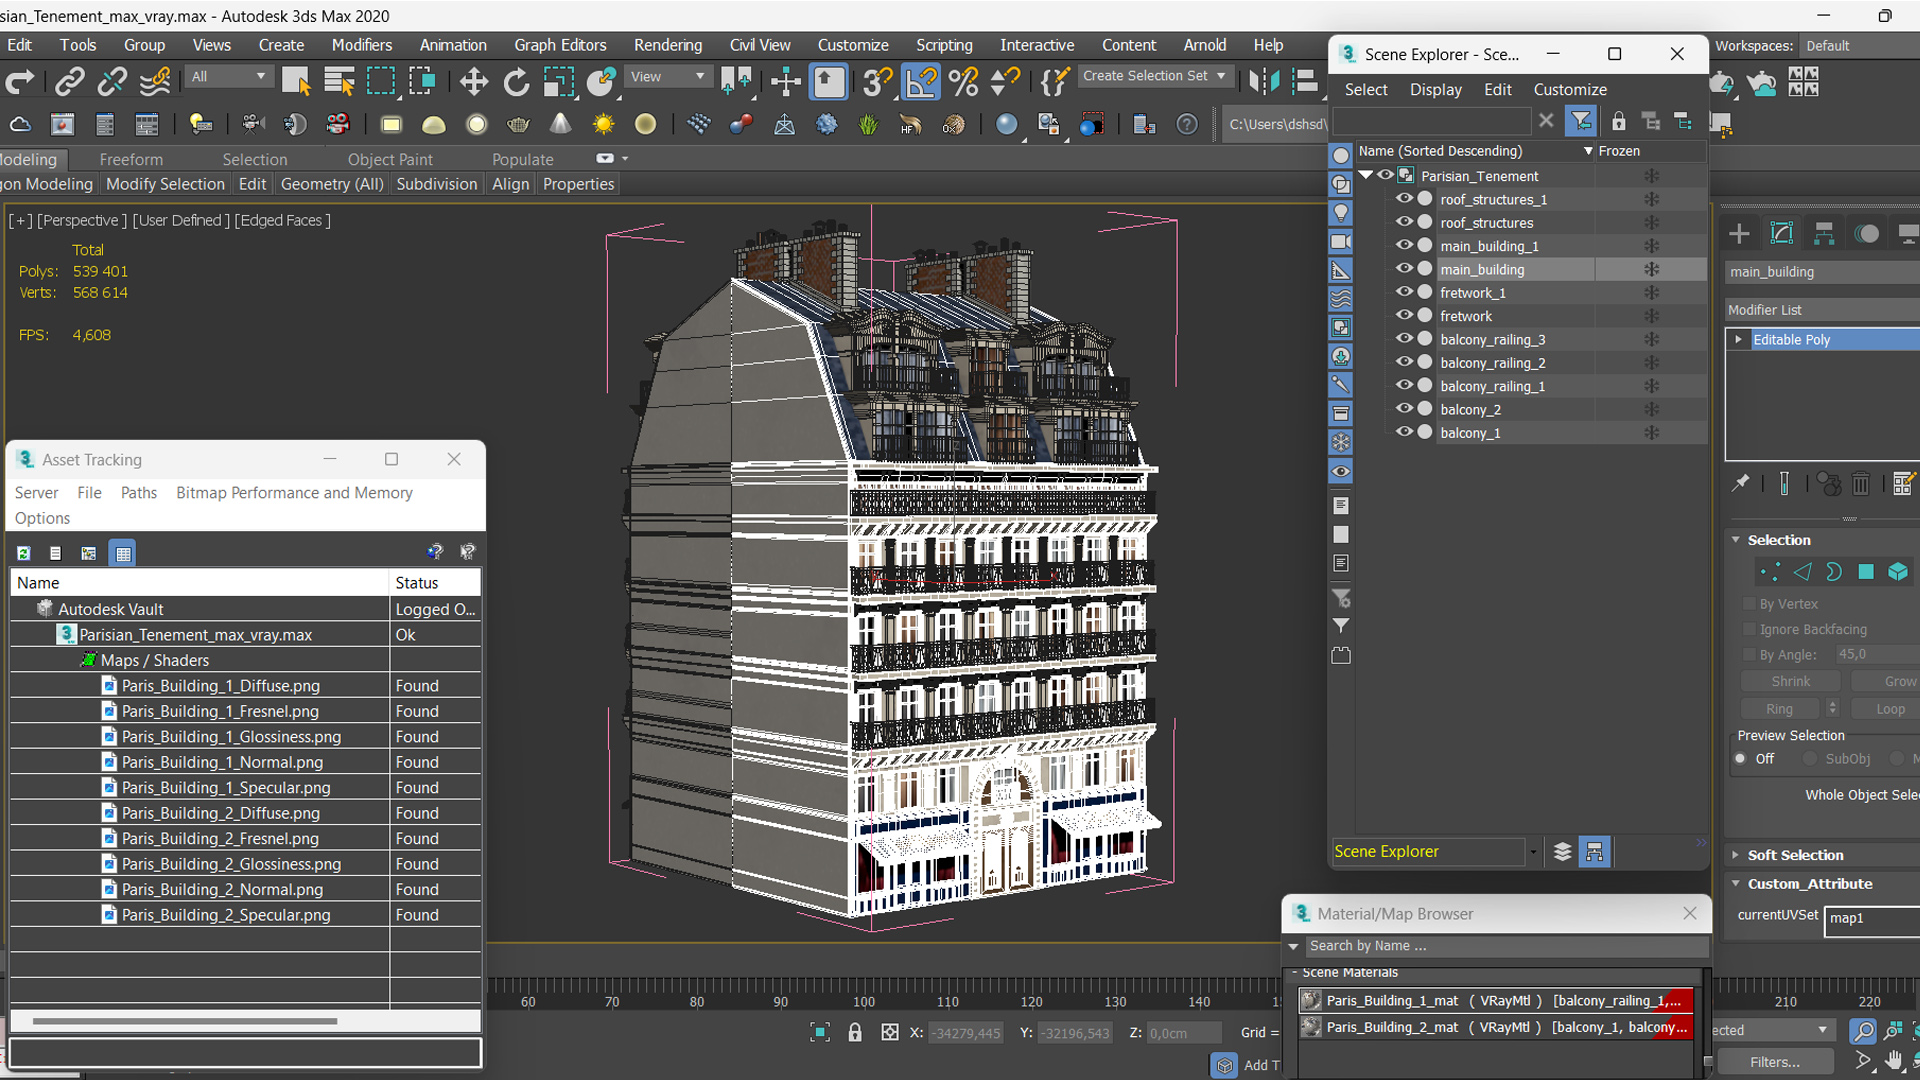The width and height of the screenshot is (1920, 1080).
Task: Freeze main_building via snowflake column
Action: pos(1651,269)
